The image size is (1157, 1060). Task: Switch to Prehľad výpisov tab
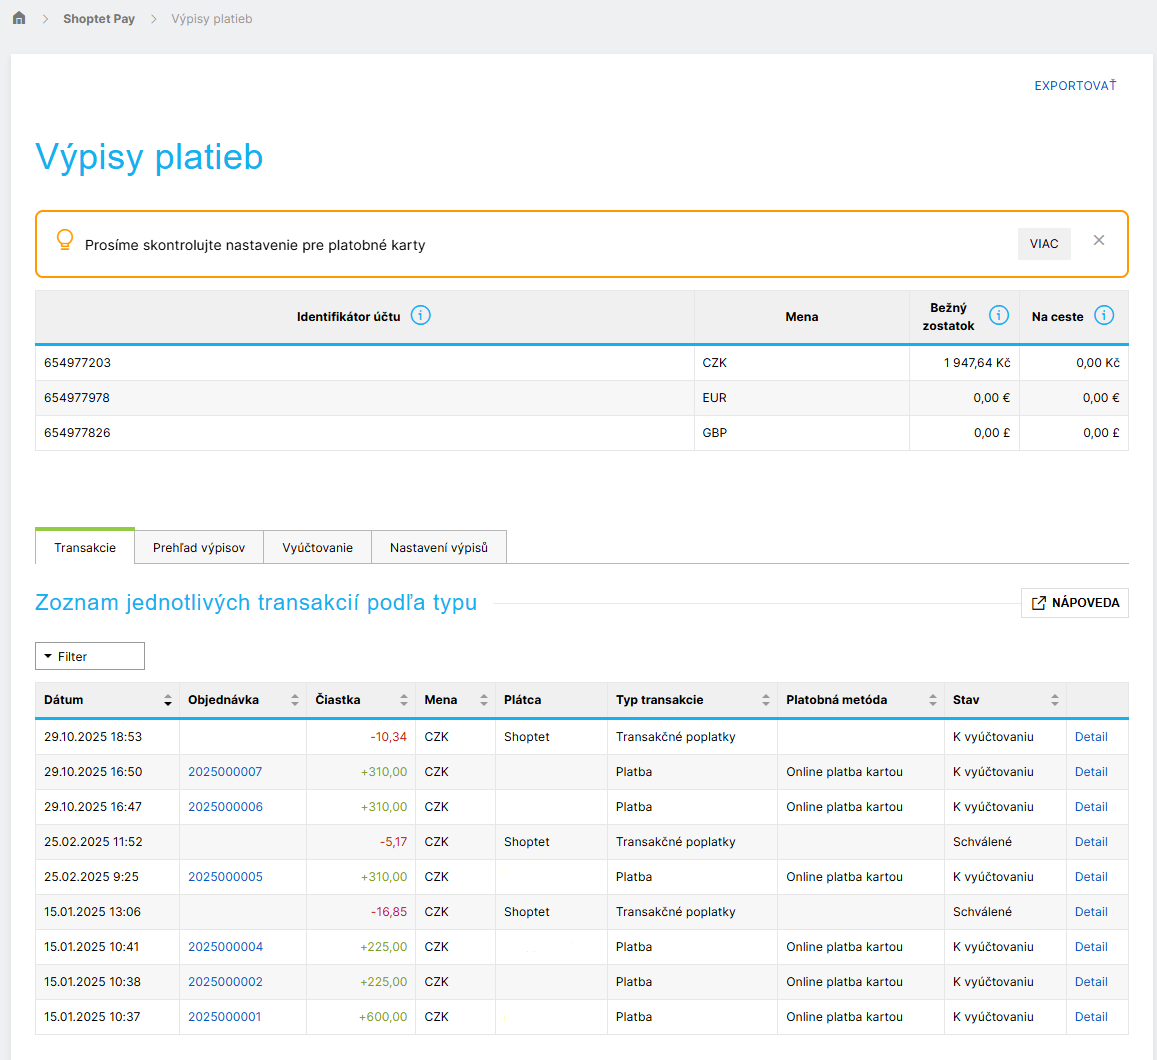(x=199, y=548)
